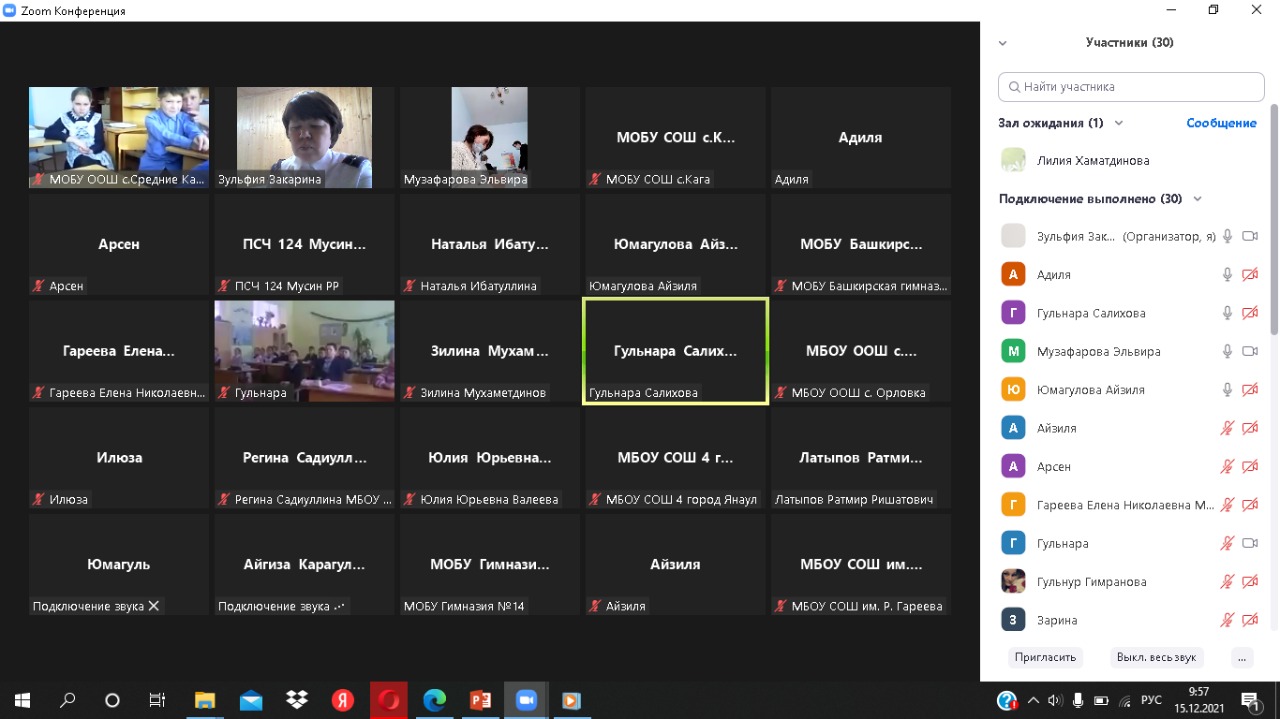The width and height of the screenshot is (1280, 719).
Task: Open PowerPoint from the taskbar
Action: click(x=480, y=700)
